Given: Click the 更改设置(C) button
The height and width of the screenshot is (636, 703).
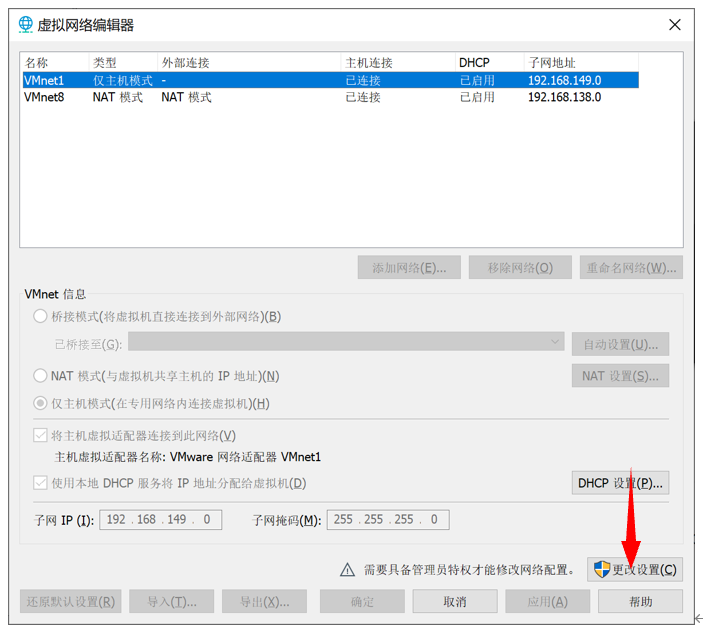Looking at the screenshot, I should click(x=635, y=570).
